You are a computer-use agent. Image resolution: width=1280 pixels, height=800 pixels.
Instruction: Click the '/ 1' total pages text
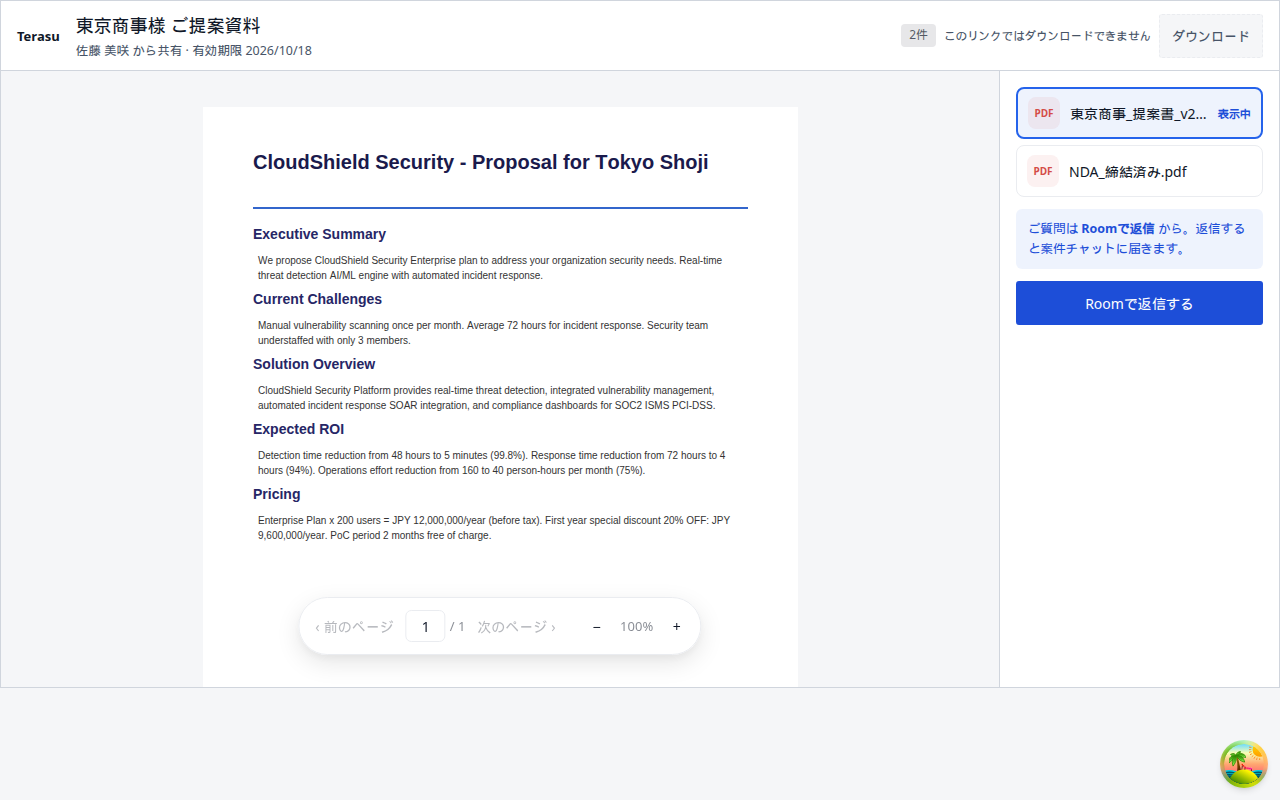[457, 627]
